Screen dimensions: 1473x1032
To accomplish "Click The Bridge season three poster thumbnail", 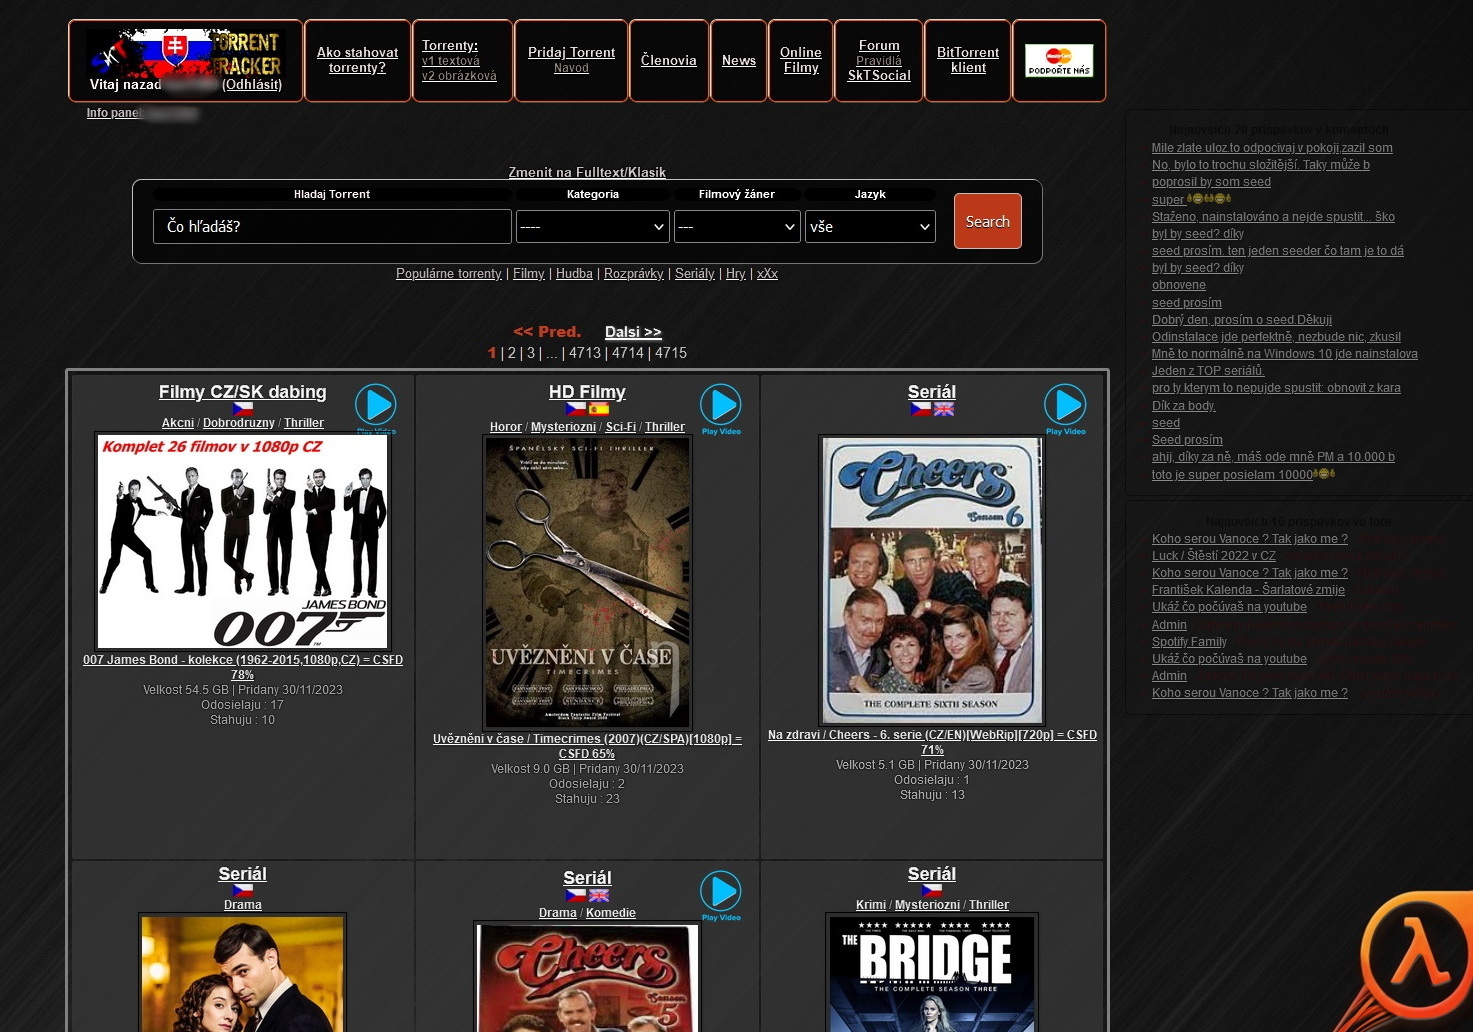I will (x=932, y=974).
